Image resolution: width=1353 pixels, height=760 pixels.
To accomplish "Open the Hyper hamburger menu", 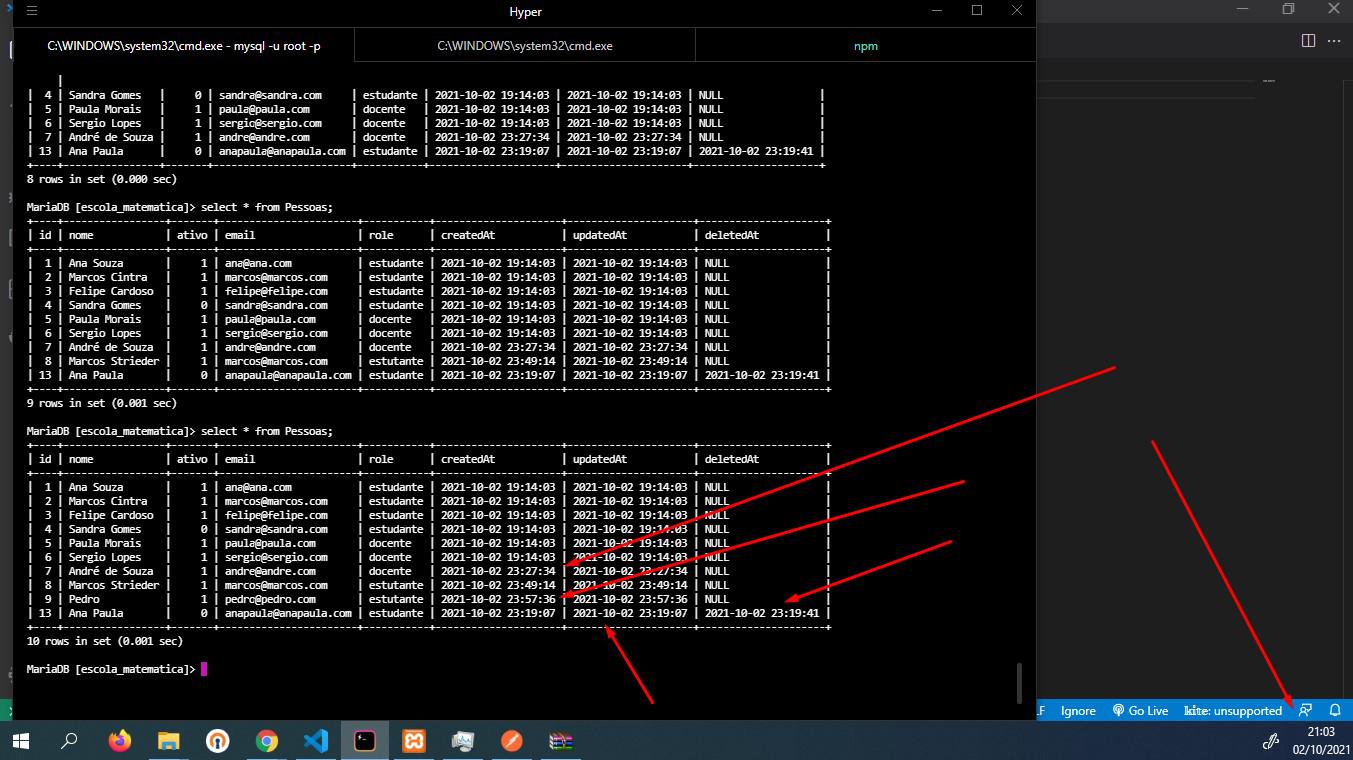I will click(32, 11).
